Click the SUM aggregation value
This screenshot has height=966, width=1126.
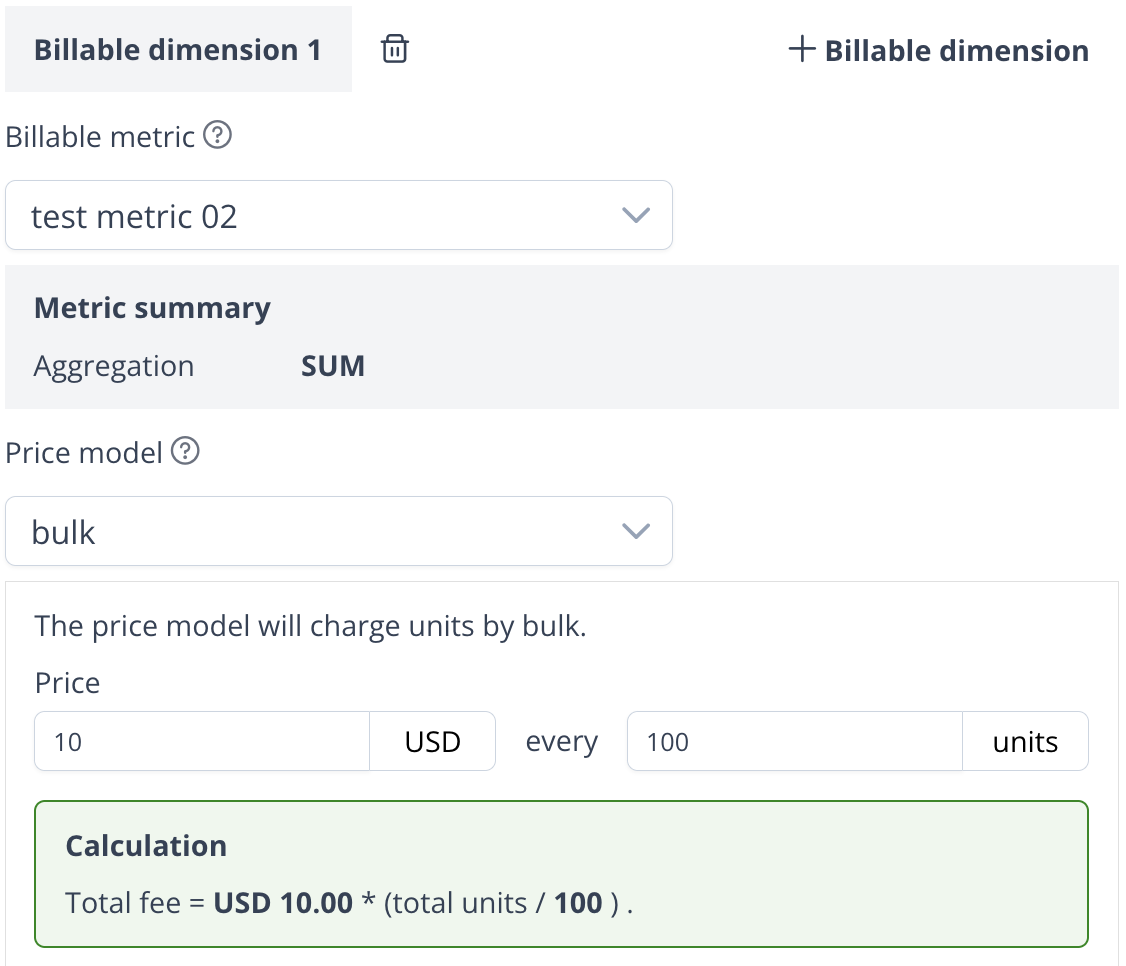(x=332, y=366)
